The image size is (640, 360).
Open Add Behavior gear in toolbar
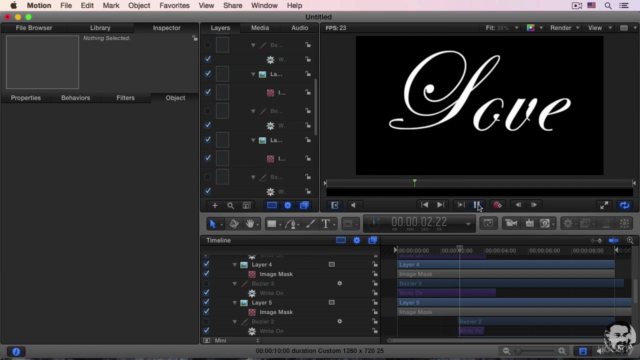[x=568, y=223]
